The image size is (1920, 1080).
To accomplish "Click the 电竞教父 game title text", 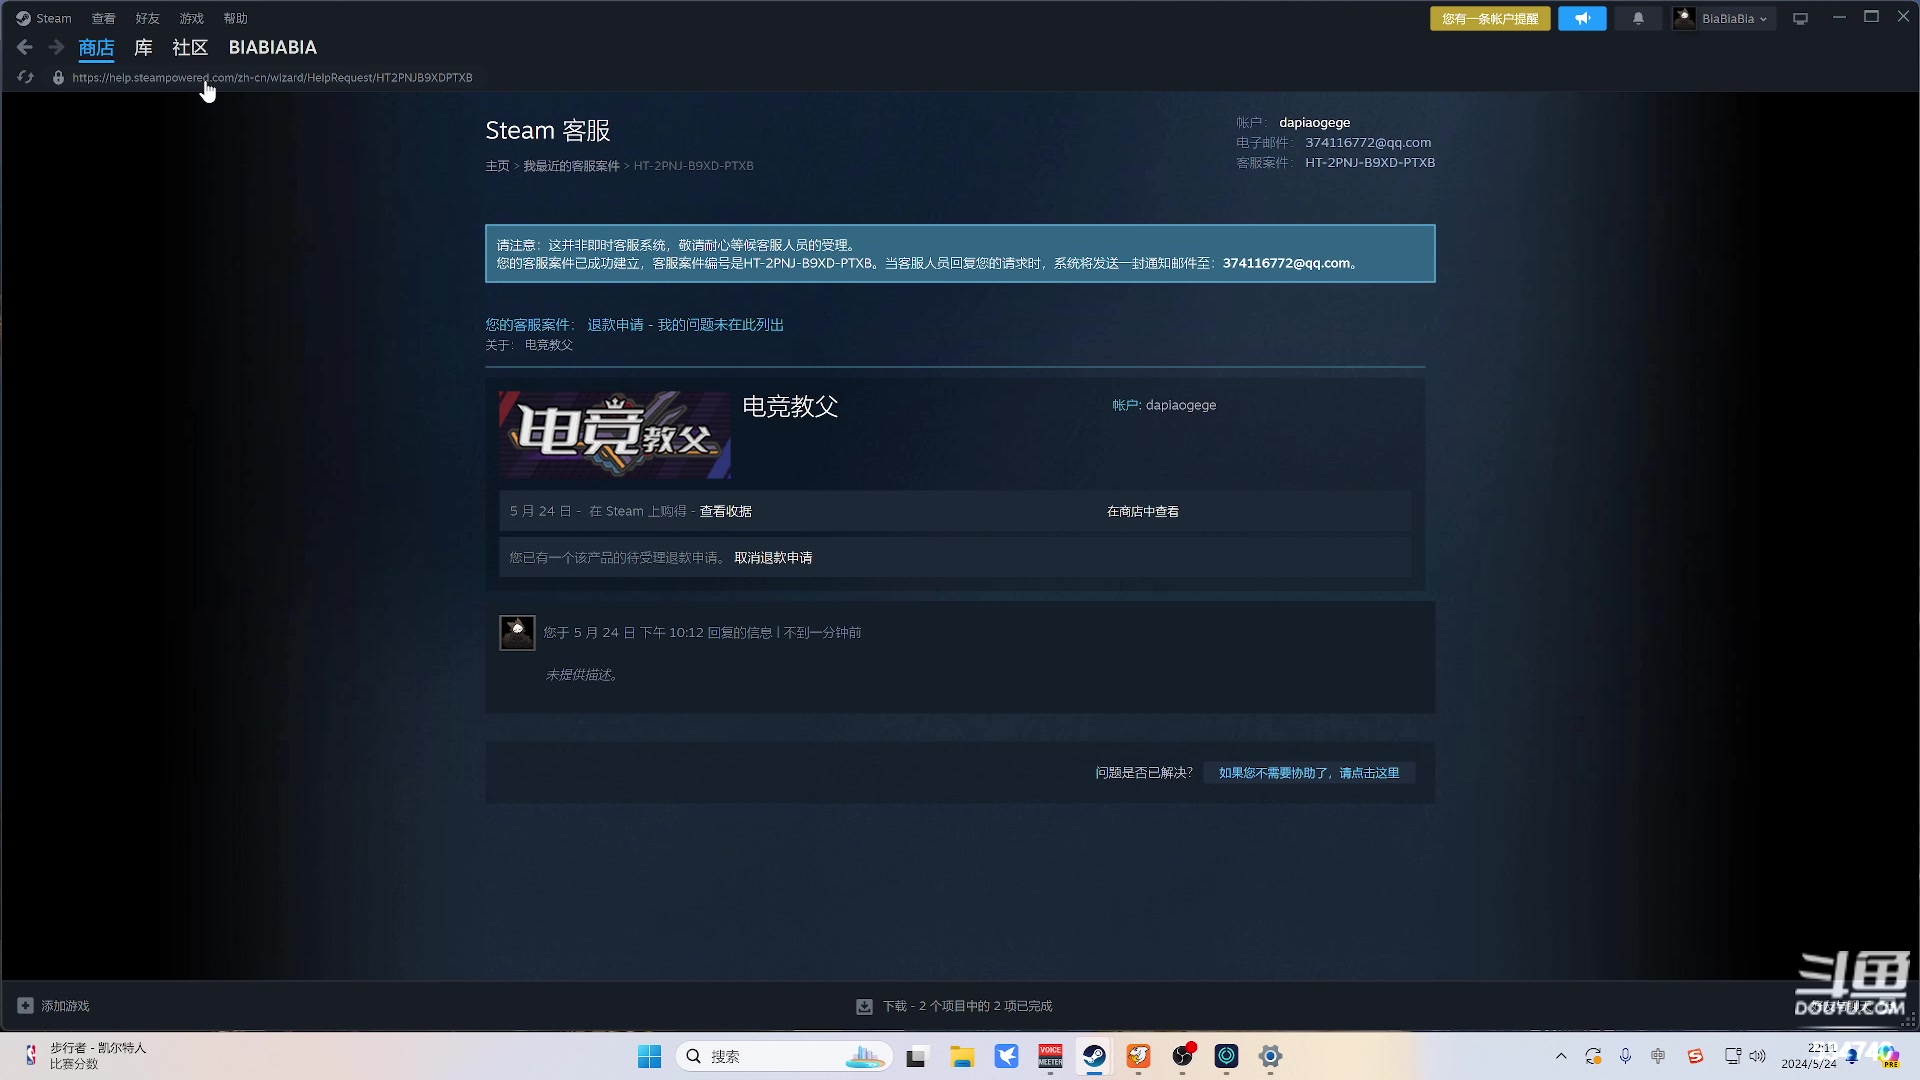I will click(790, 406).
